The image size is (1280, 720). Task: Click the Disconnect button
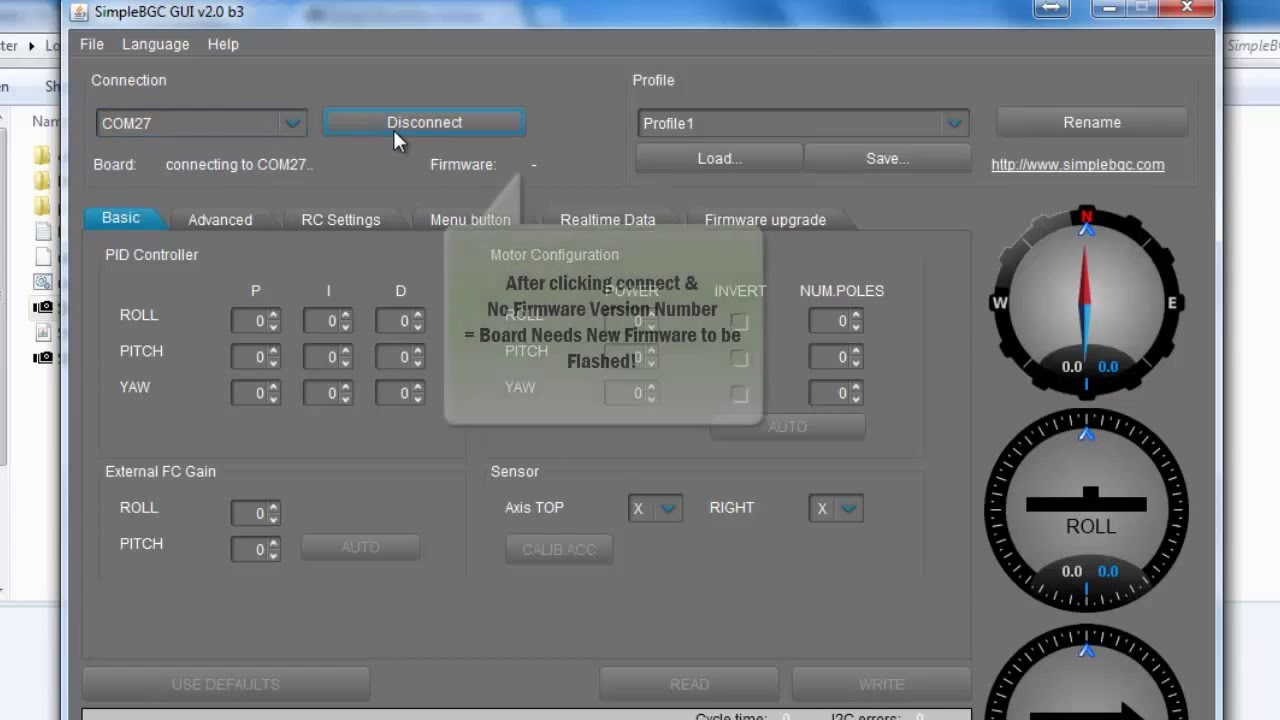(424, 122)
